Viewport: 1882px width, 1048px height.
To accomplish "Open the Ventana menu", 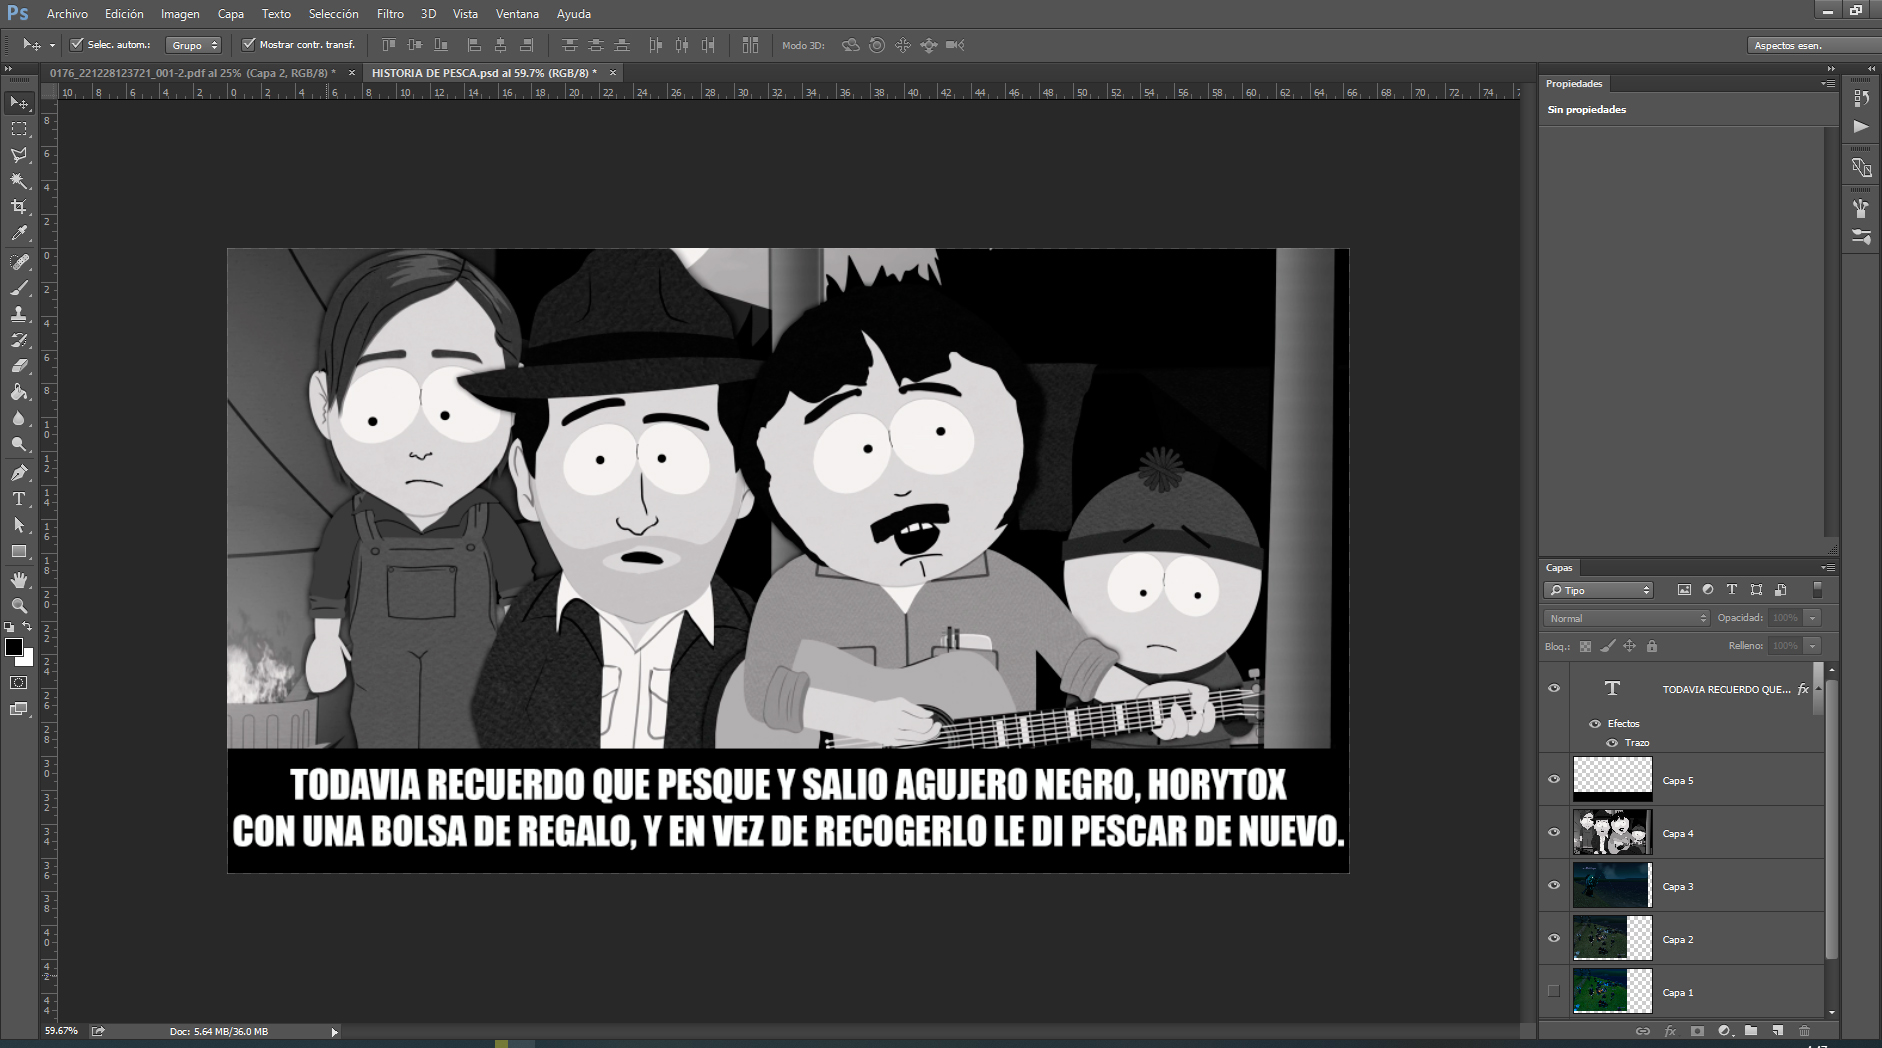I will tap(517, 14).
